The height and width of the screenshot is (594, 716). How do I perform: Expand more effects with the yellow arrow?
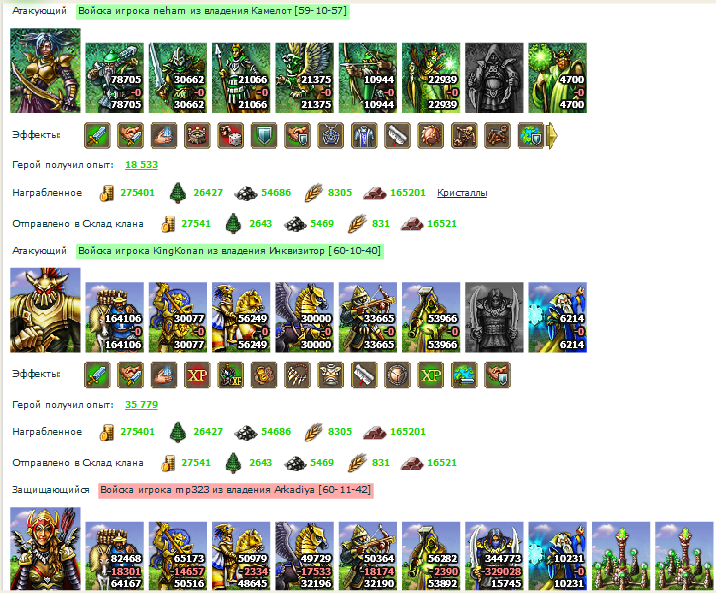[552, 135]
